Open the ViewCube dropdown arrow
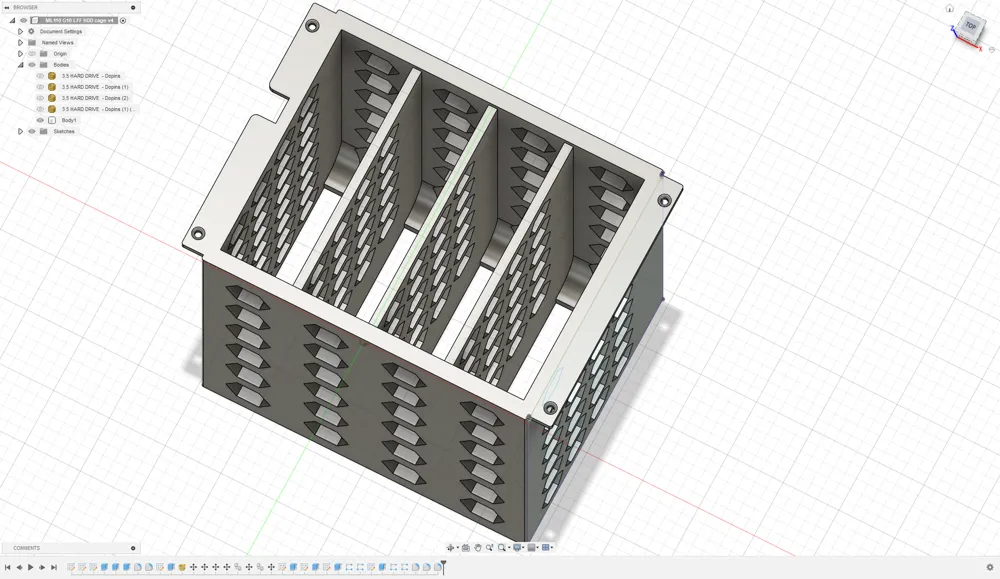The width and height of the screenshot is (1000, 579). click(992, 49)
